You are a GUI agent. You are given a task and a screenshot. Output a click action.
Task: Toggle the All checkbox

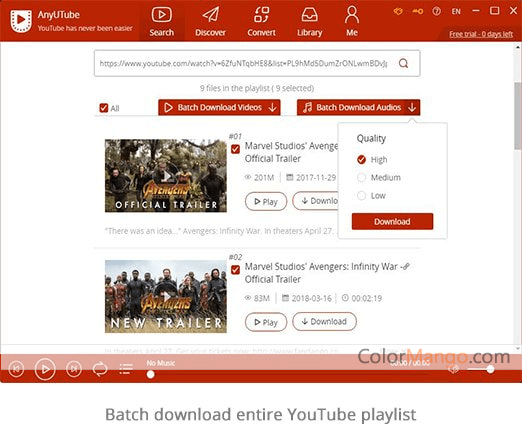(104, 108)
